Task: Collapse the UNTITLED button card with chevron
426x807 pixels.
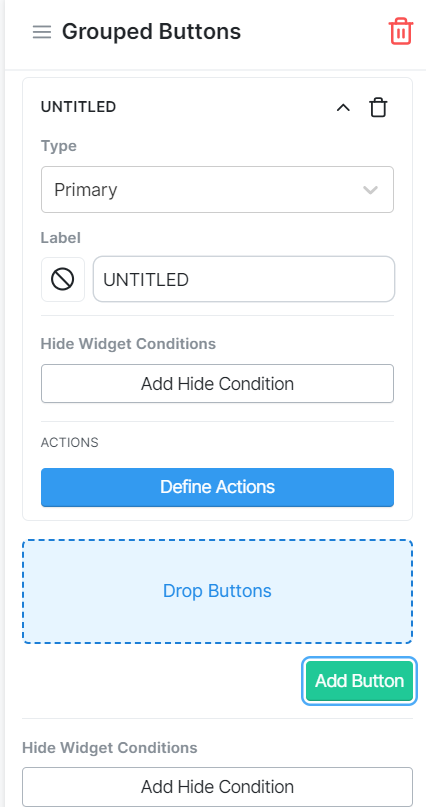Action: click(343, 108)
